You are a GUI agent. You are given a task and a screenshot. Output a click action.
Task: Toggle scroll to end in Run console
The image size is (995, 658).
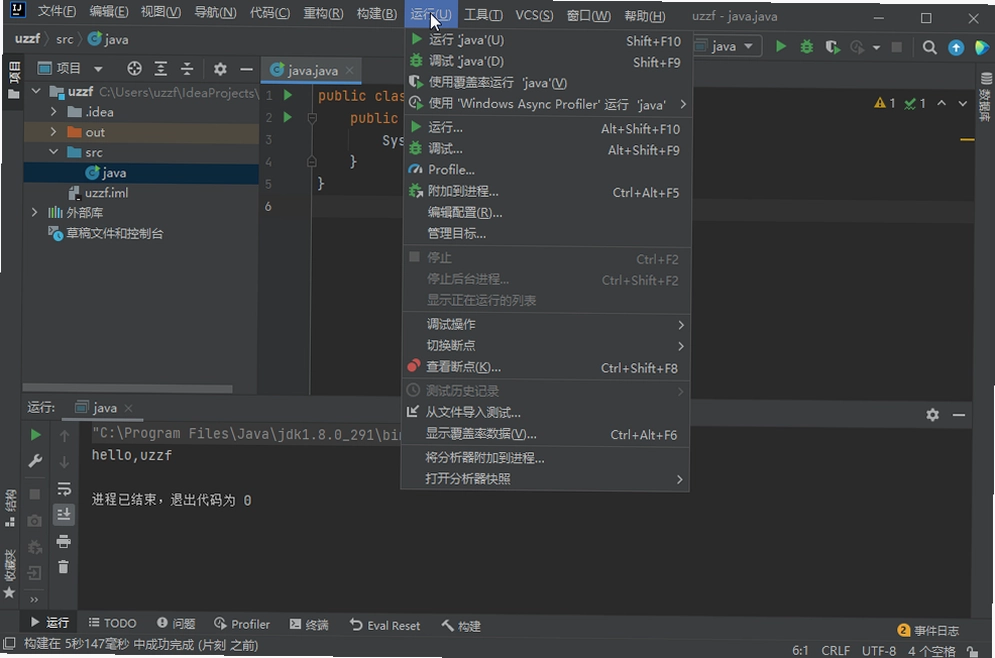[63, 515]
